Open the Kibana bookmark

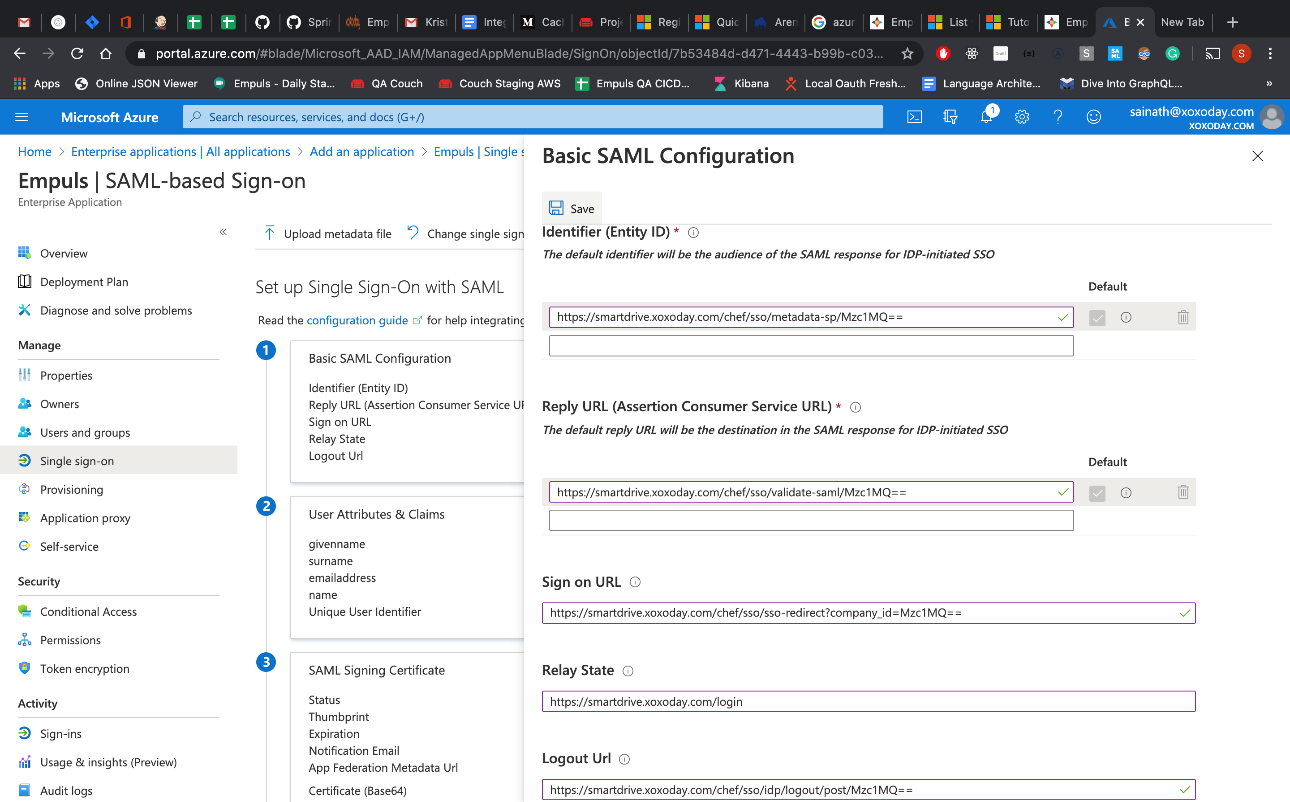(x=741, y=84)
